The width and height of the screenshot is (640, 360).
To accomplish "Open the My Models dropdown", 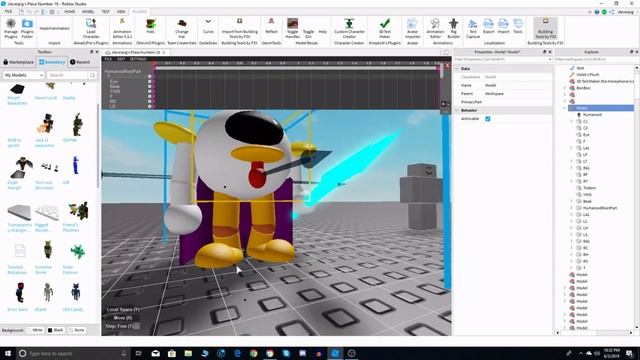I will coord(23,75).
